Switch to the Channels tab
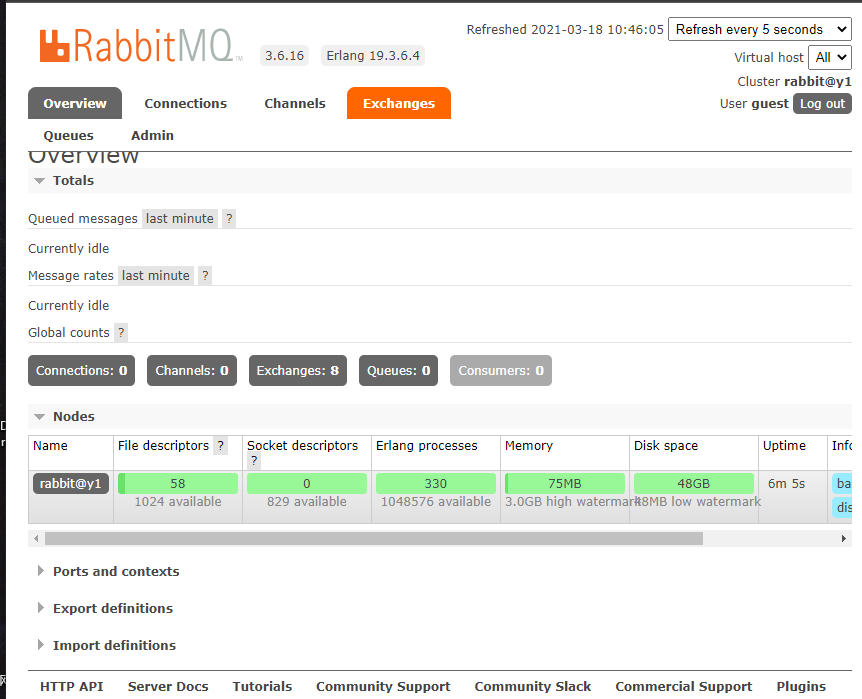Image resolution: width=862 pixels, height=699 pixels. (295, 103)
